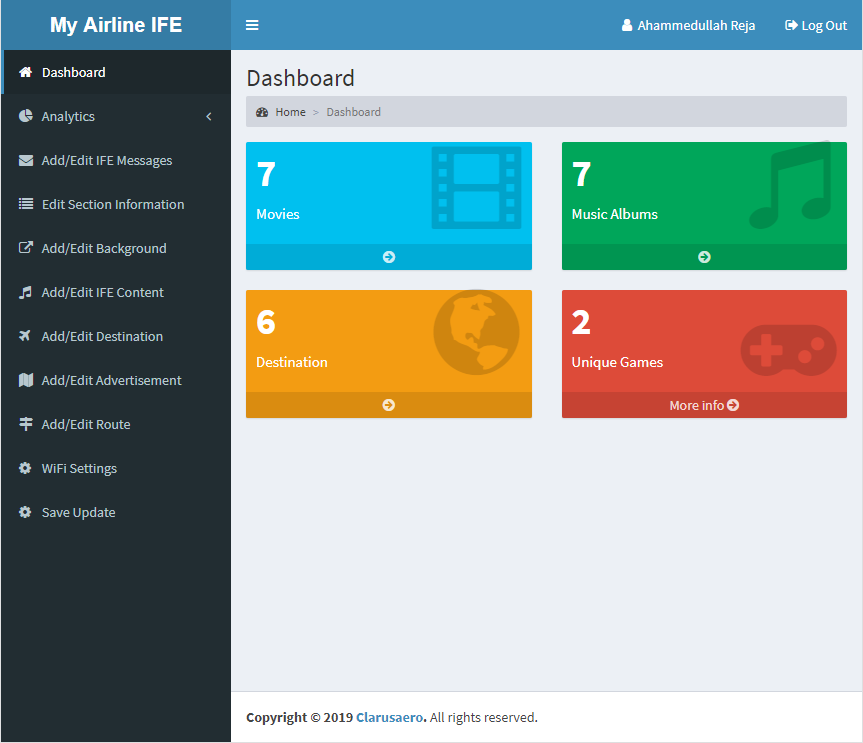Image resolution: width=863 pixels, height=743 pixels.
Task: Go to Home in the breadcrumb
Action: (290, 112)
